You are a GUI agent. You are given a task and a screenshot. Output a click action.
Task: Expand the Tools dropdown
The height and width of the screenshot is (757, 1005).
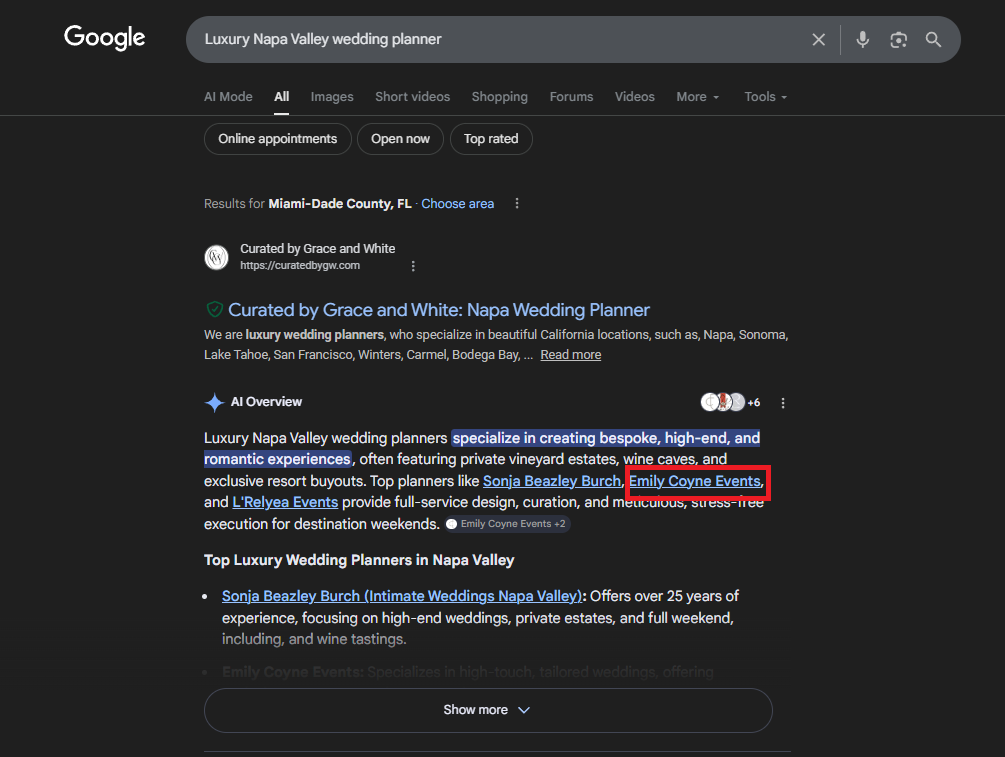pyautogui.click(x=766, y=97)
